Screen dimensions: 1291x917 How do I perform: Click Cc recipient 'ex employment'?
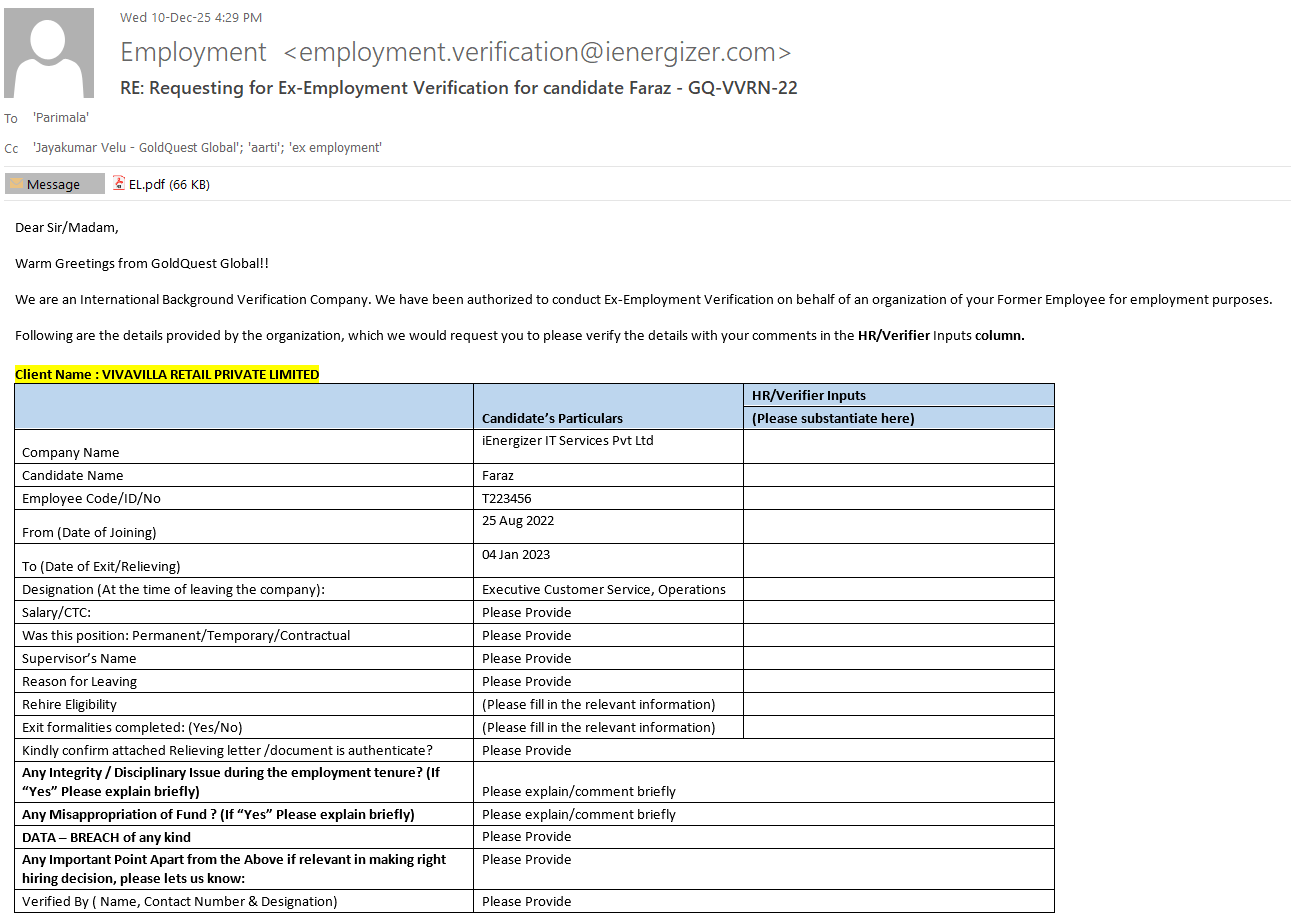[x=336, y=148]
